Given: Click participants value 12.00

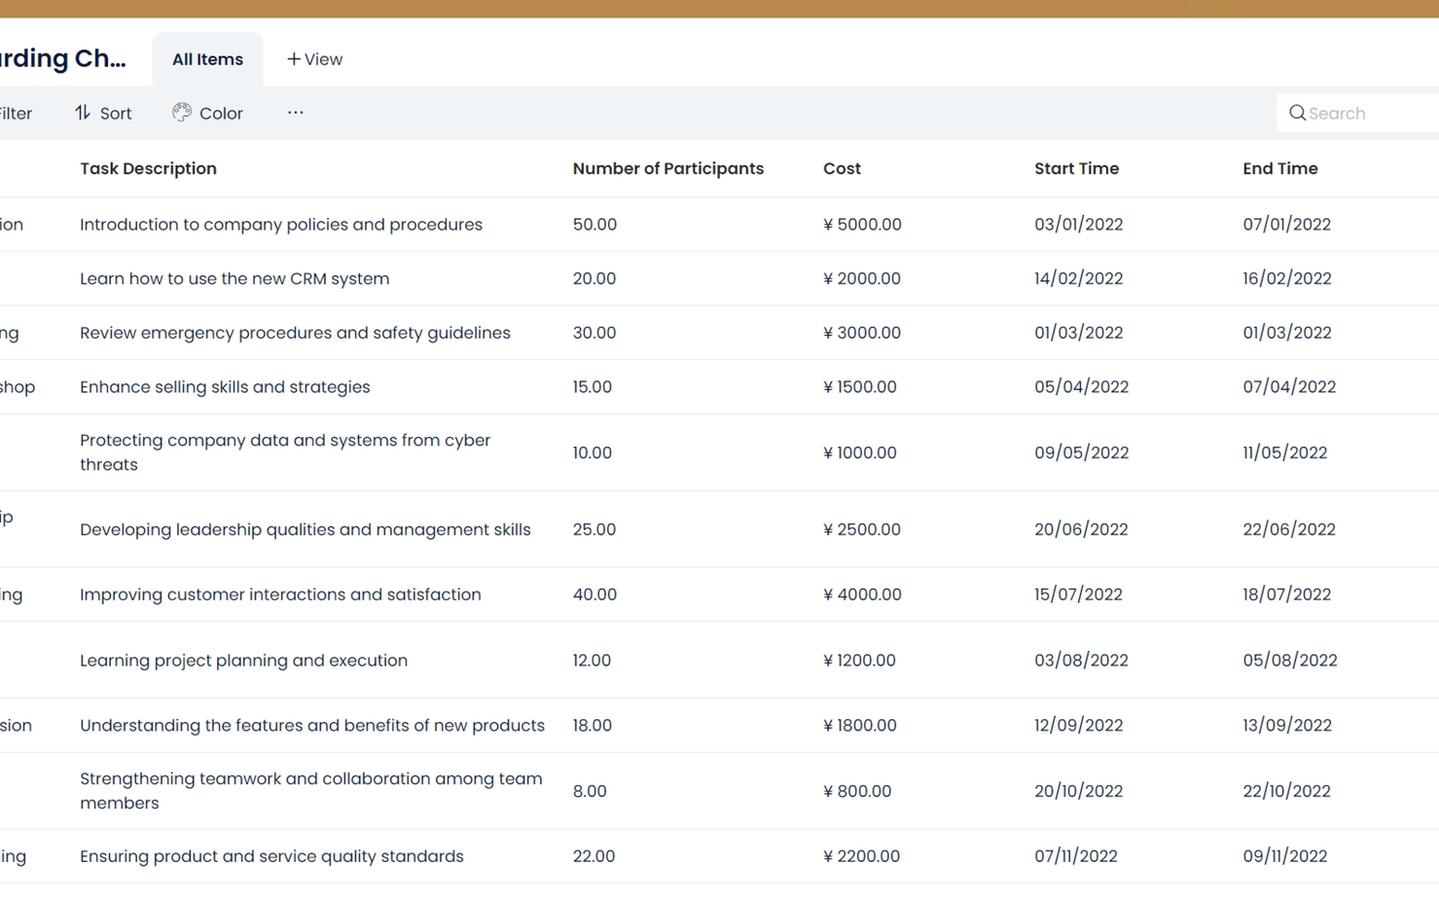Looking at the screenshot, I should click(x=592, y=660).
